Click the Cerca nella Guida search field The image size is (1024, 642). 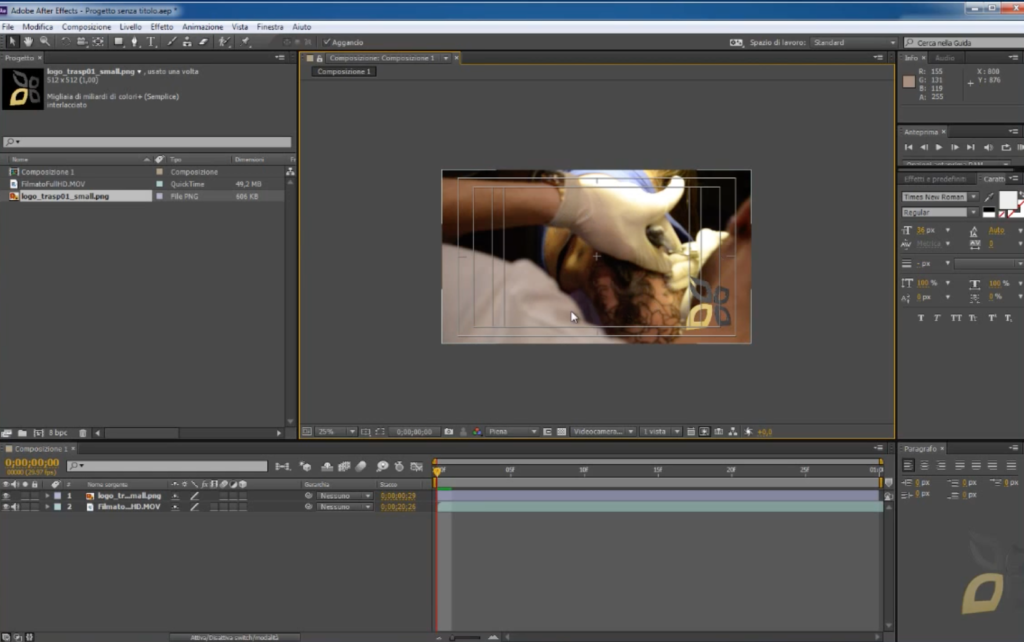965,42
